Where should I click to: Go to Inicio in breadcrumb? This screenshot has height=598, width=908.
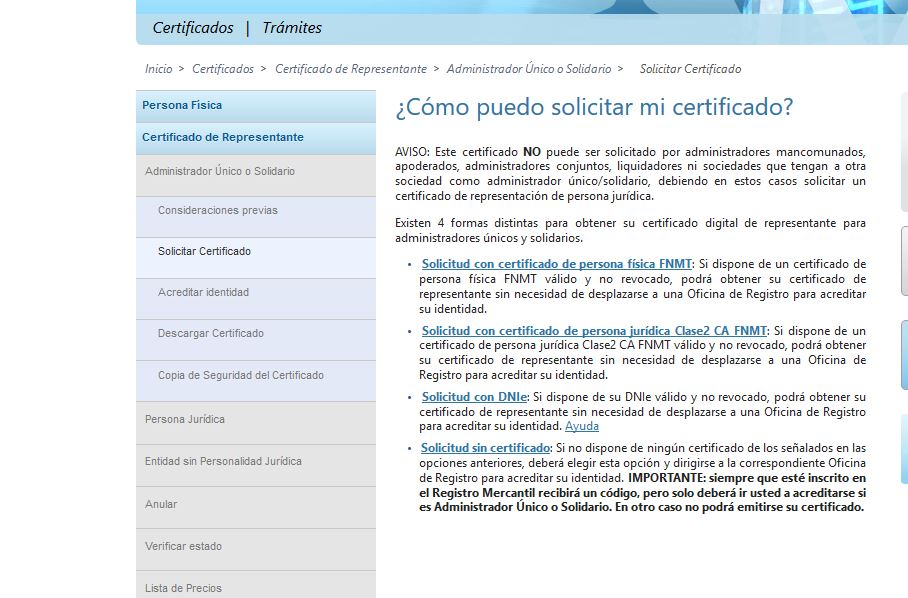click(158, 69)
